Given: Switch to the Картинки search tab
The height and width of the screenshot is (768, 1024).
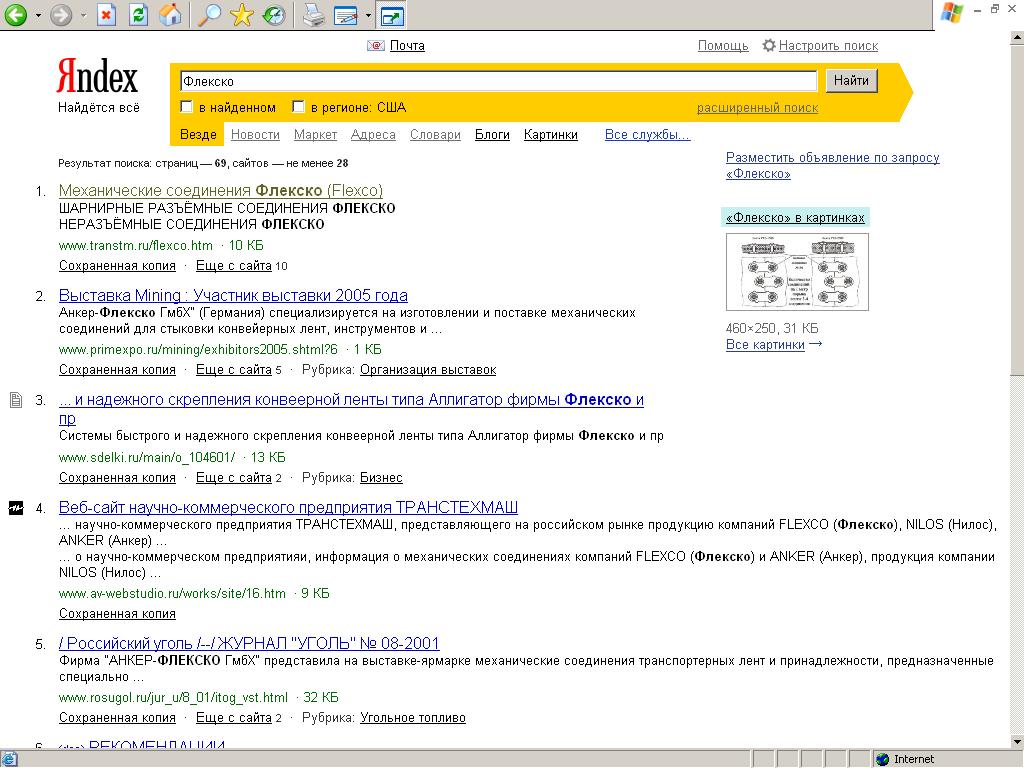Looking at the screenshot, I should pyautogui.click(x=550, y=134).
